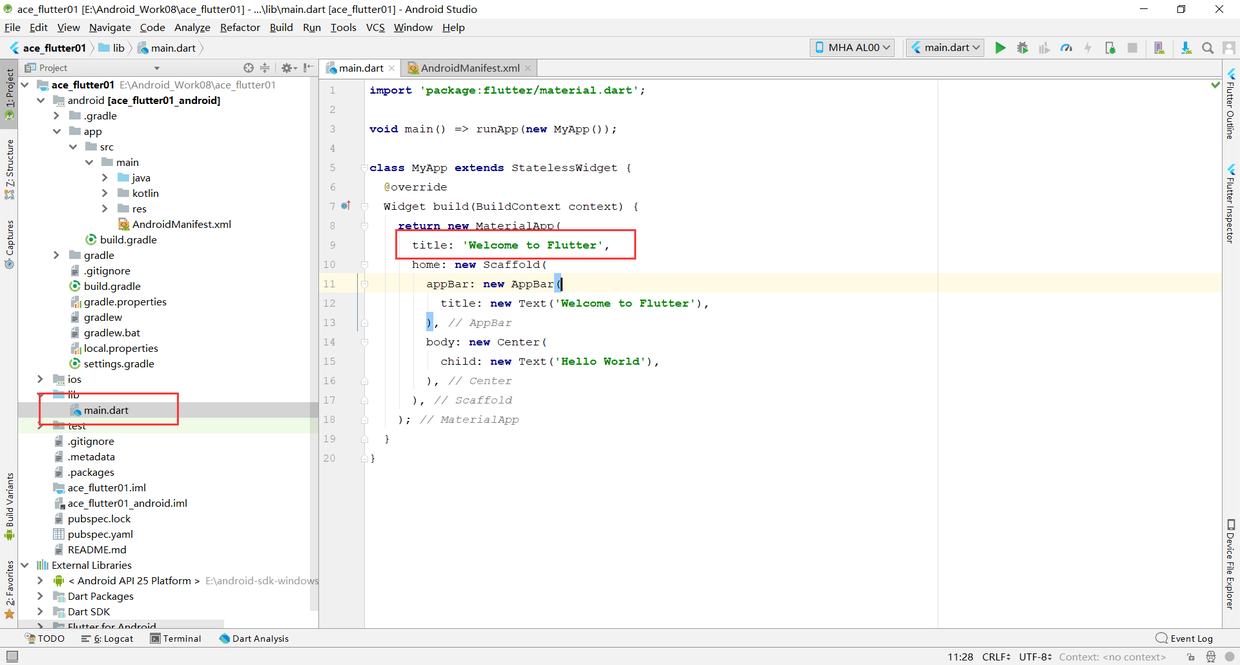Fold the build method at line 7
1240x665 pixels.
pyautogui.click(x=365, y=207)
